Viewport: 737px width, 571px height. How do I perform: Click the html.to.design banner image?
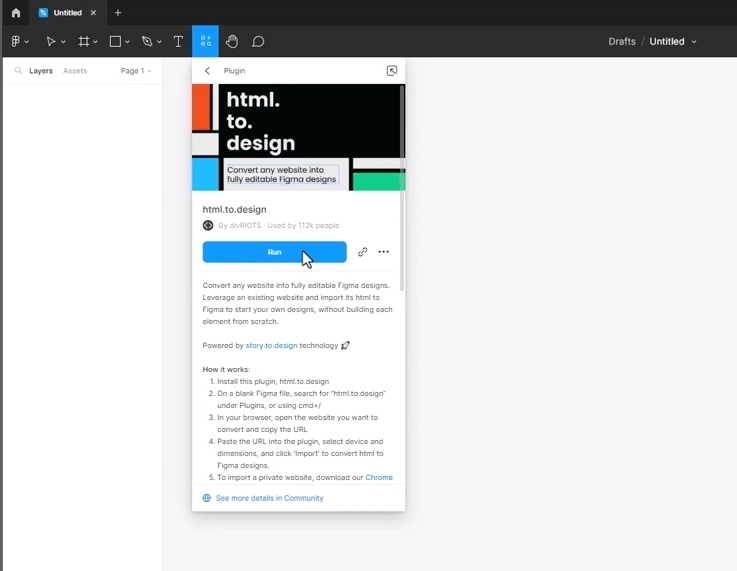click(x=296, y=137)
